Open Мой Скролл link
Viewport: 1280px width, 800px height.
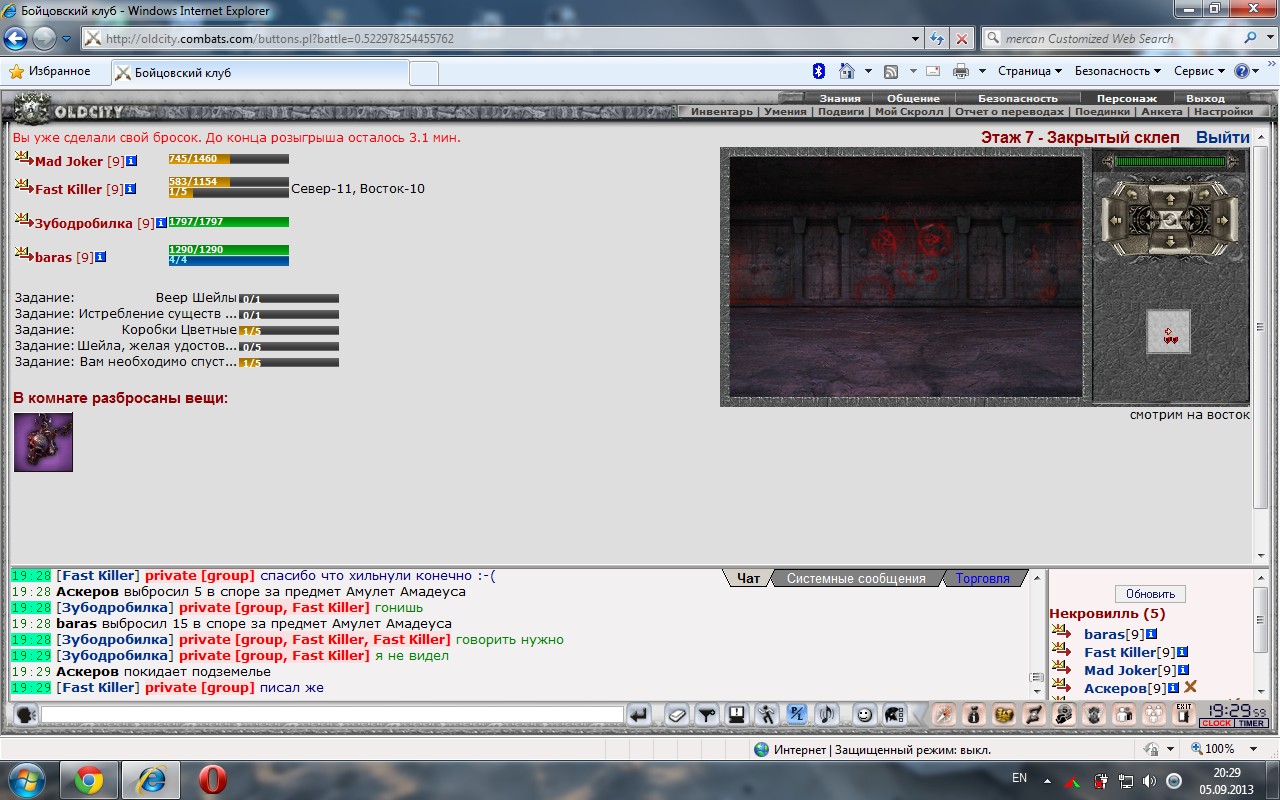click(909, 112)
